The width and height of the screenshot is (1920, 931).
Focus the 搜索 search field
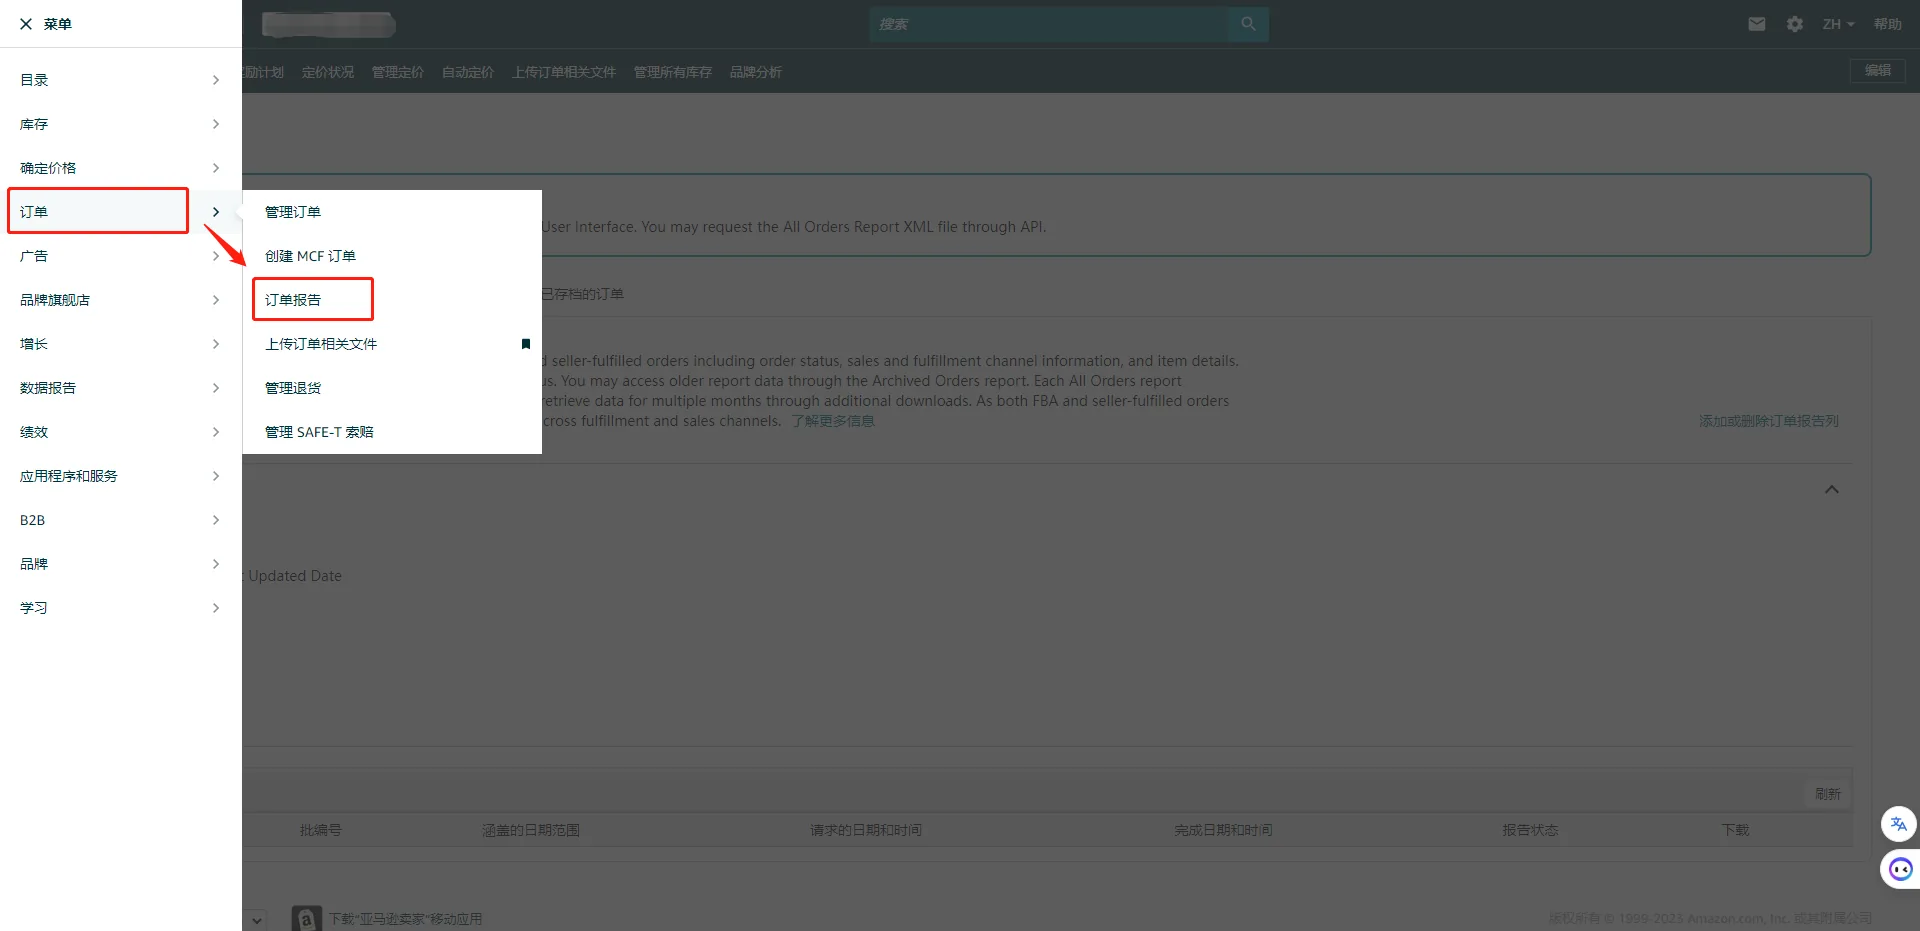point(1050,24)
